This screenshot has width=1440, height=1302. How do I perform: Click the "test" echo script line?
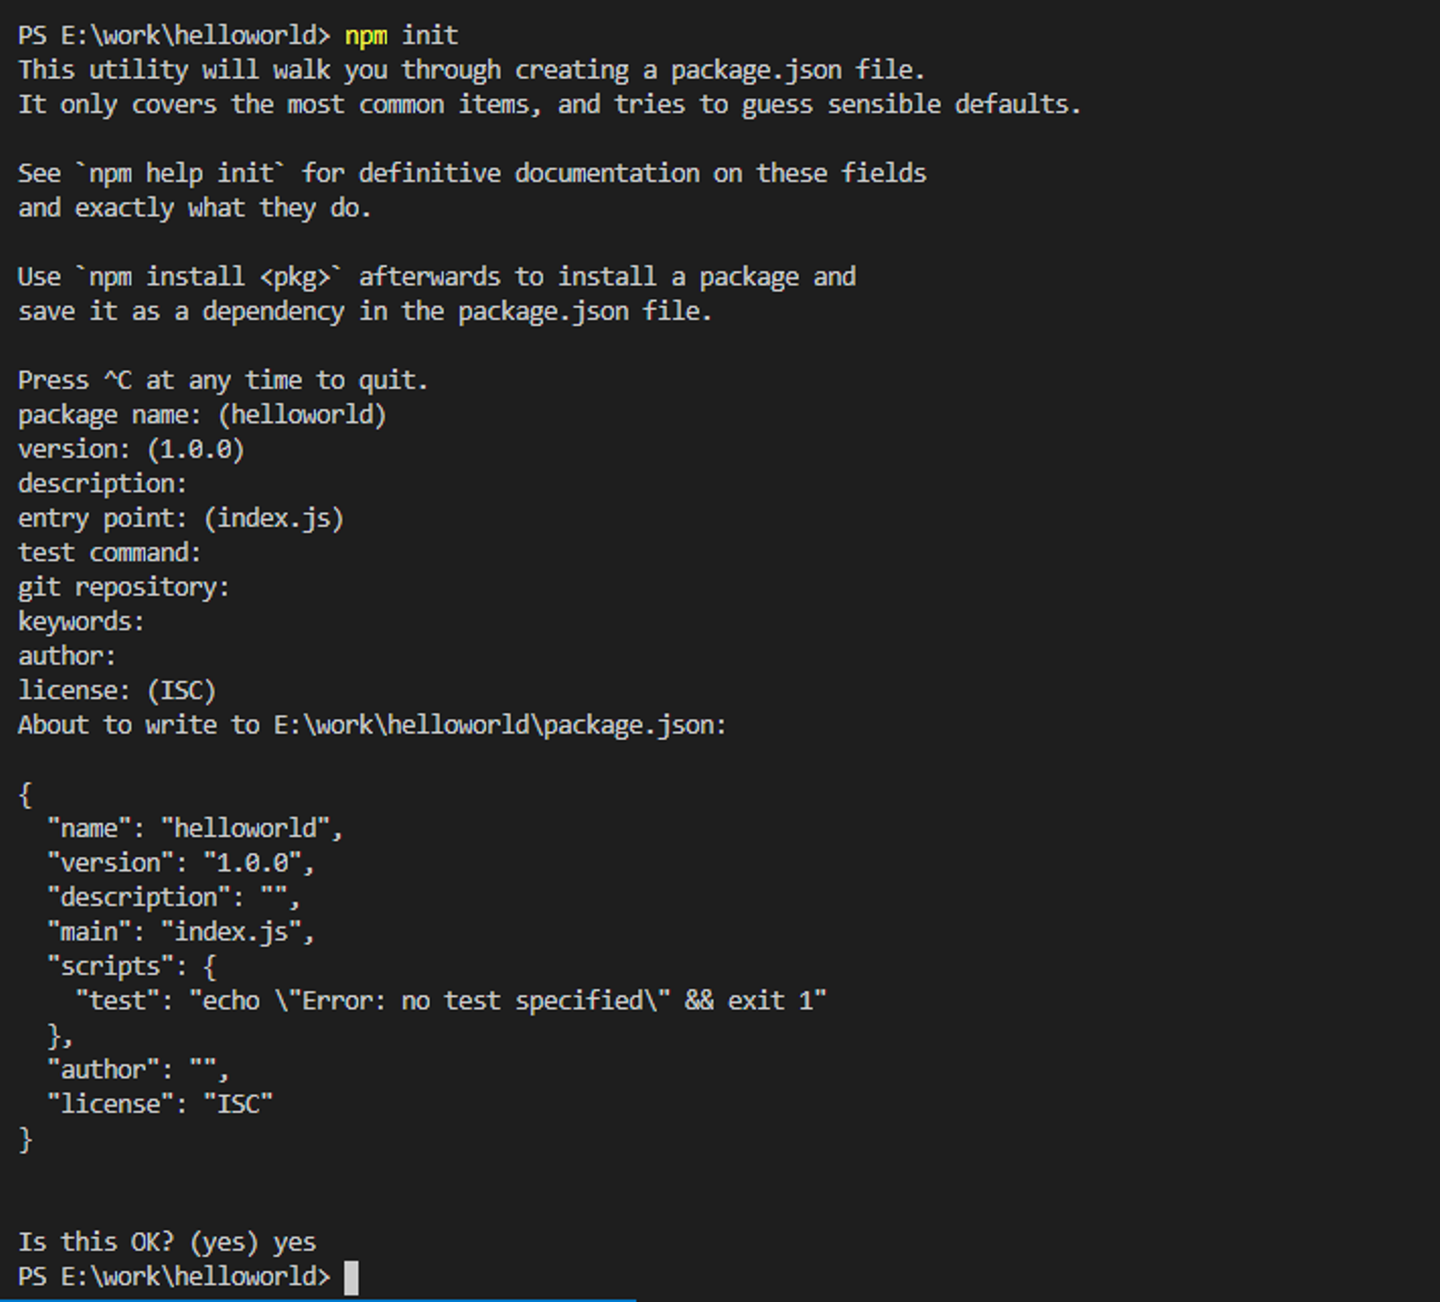tap(451, 1001)
